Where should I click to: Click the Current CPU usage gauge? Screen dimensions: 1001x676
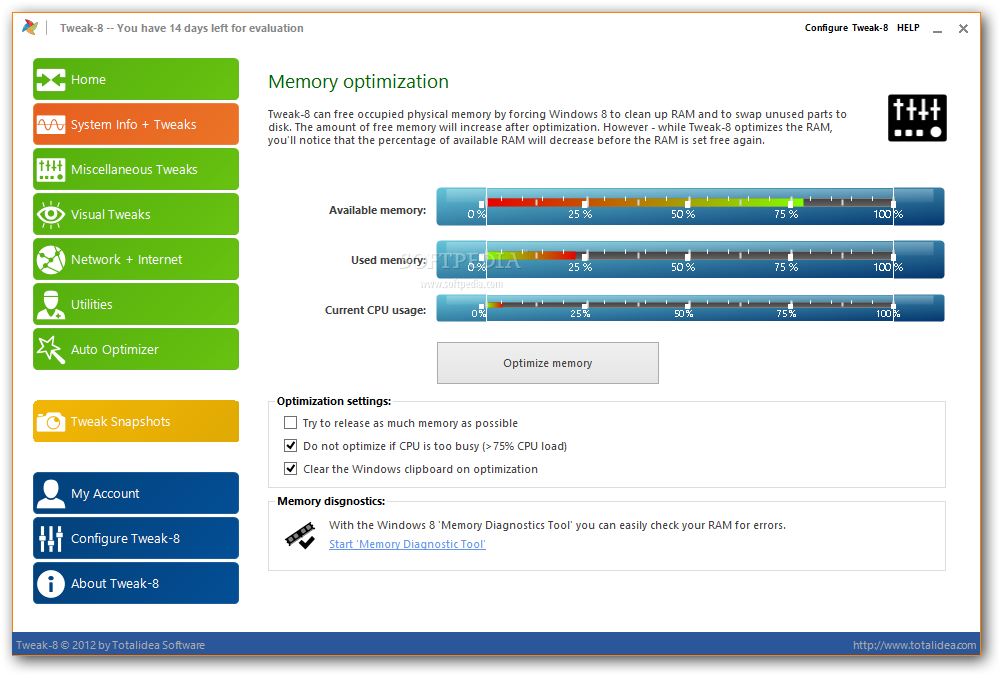690,308
